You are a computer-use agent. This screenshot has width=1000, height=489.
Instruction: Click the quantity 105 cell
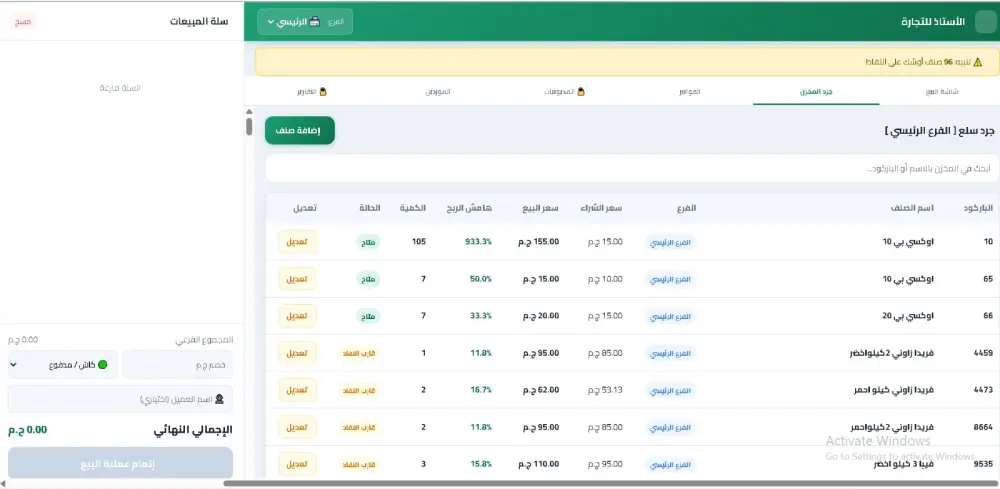click(x=418, y=242)
